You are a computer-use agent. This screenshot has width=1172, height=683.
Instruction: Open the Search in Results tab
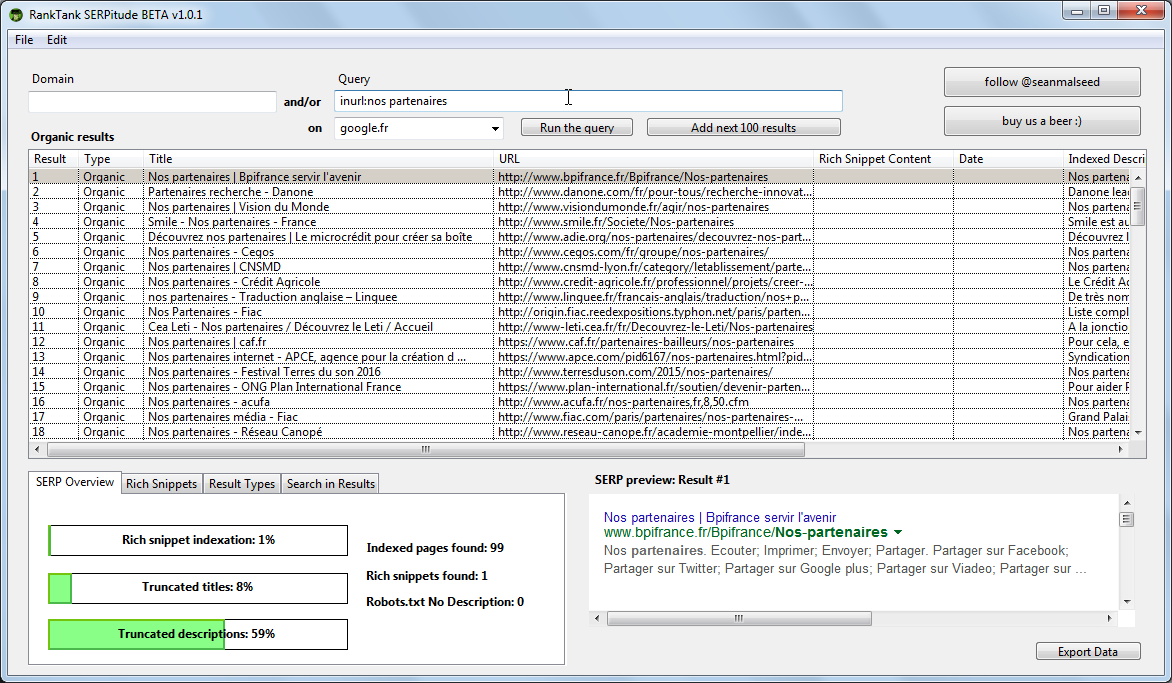330,484
